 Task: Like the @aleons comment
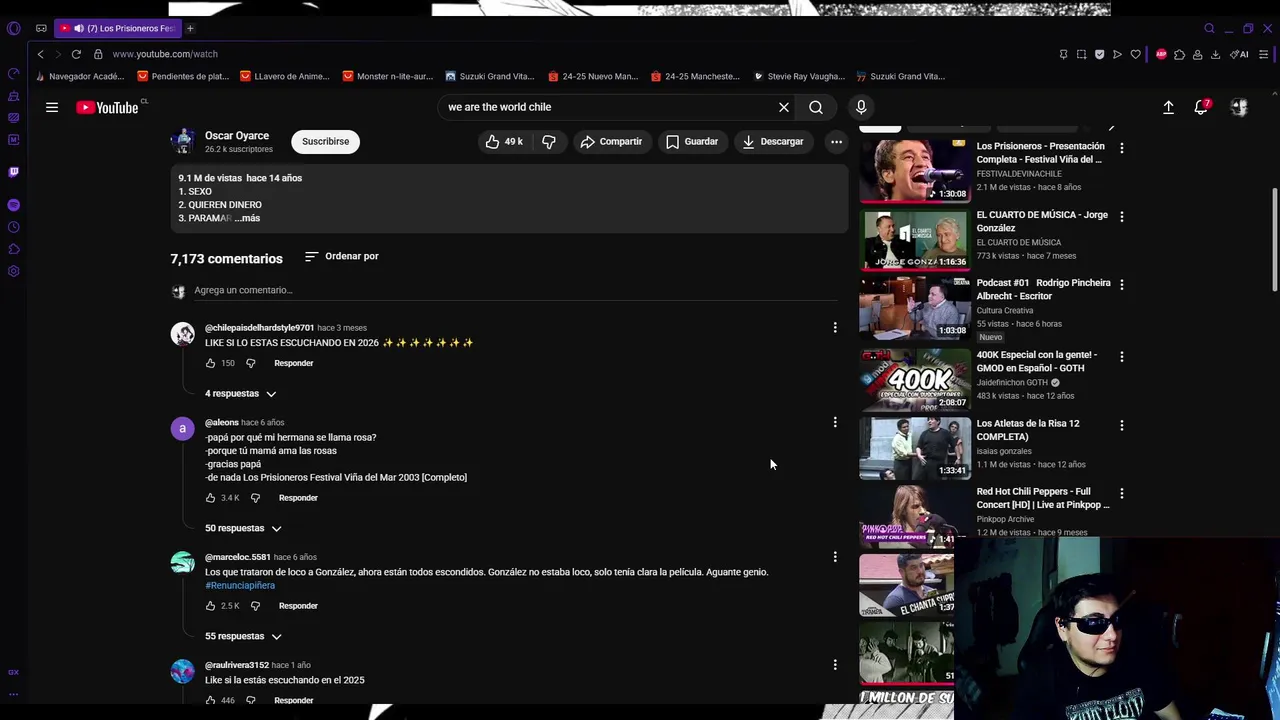[210, 498]
